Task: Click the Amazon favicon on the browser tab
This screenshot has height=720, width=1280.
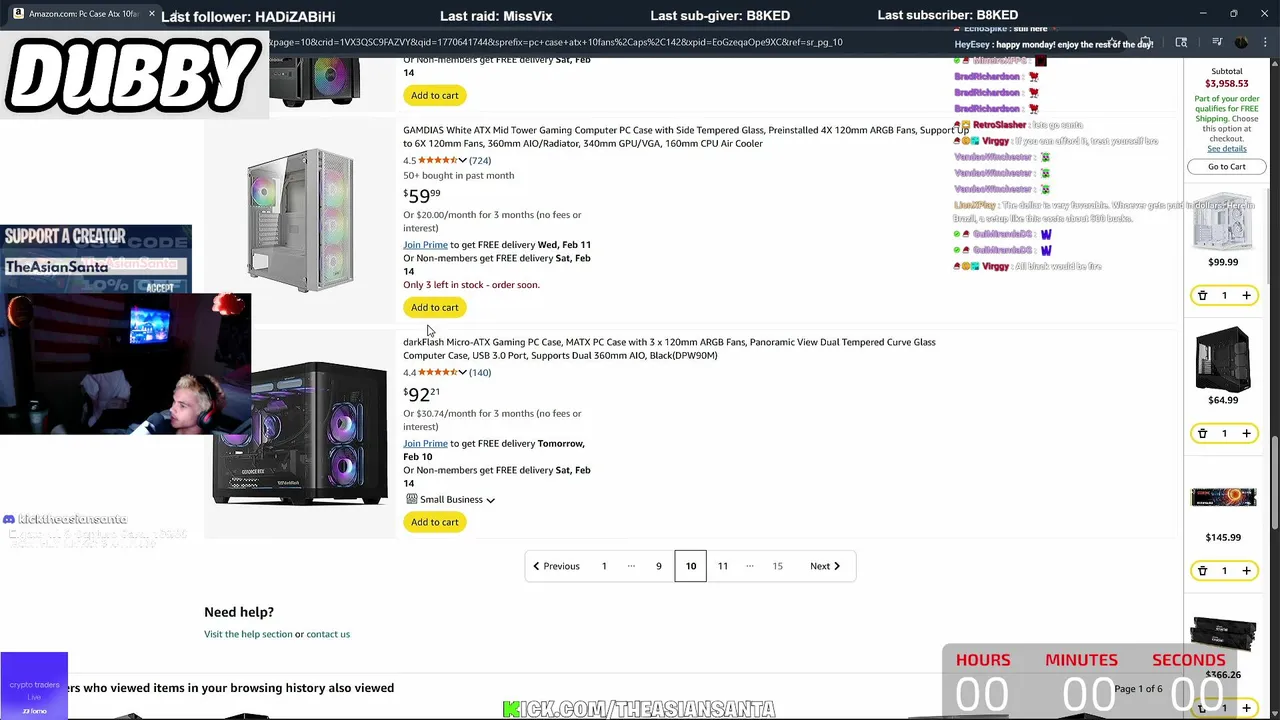Action: (18, 14)
